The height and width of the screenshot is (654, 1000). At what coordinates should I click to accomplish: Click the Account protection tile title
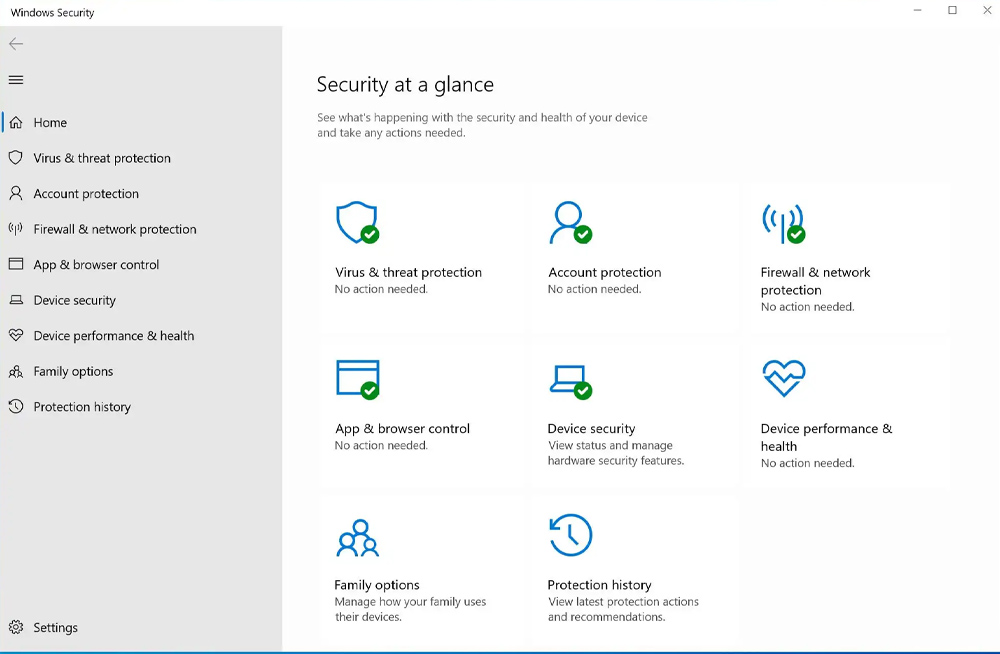tap(605, 272)
